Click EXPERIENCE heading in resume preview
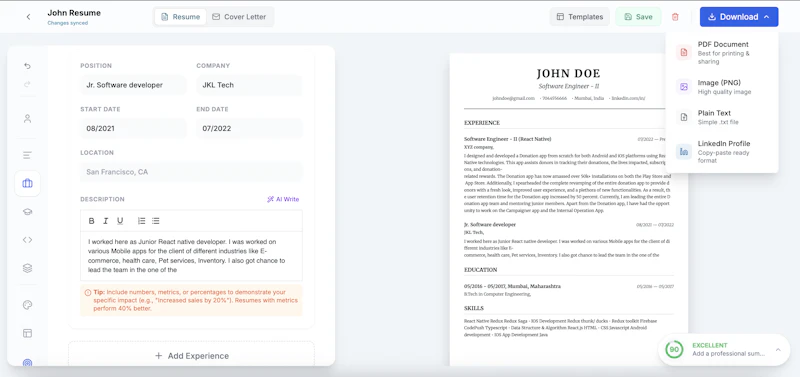800x377 pixels. 482,123
